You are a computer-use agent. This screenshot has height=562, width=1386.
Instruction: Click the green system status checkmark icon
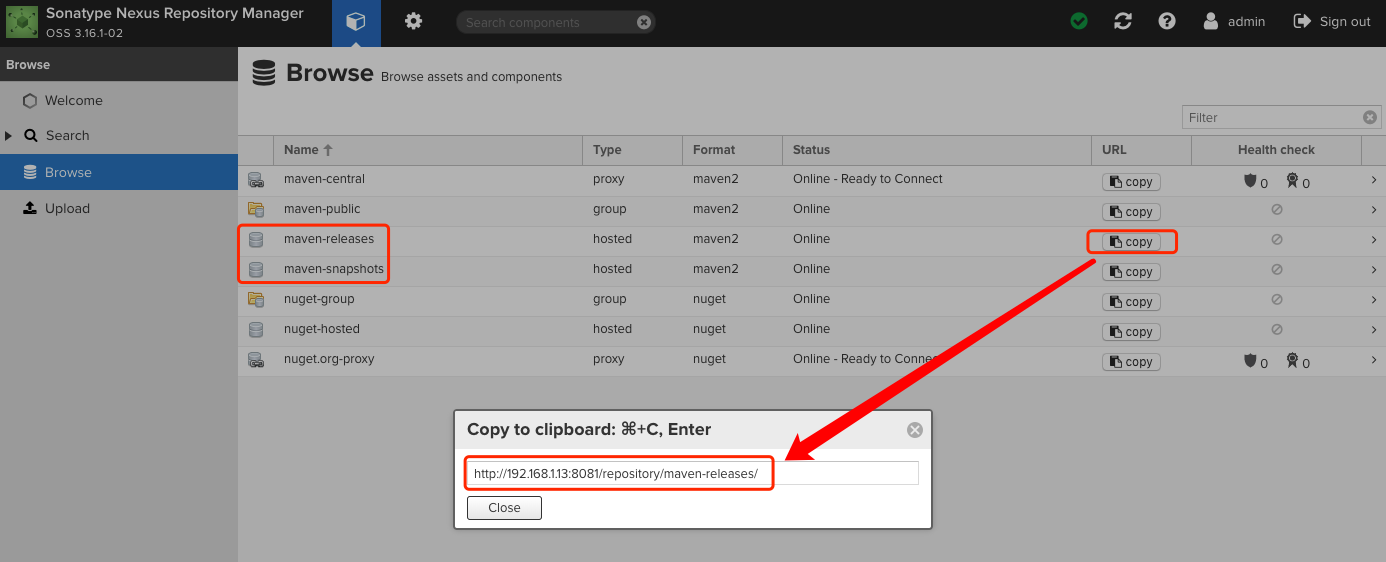(x=1079, y=21)
